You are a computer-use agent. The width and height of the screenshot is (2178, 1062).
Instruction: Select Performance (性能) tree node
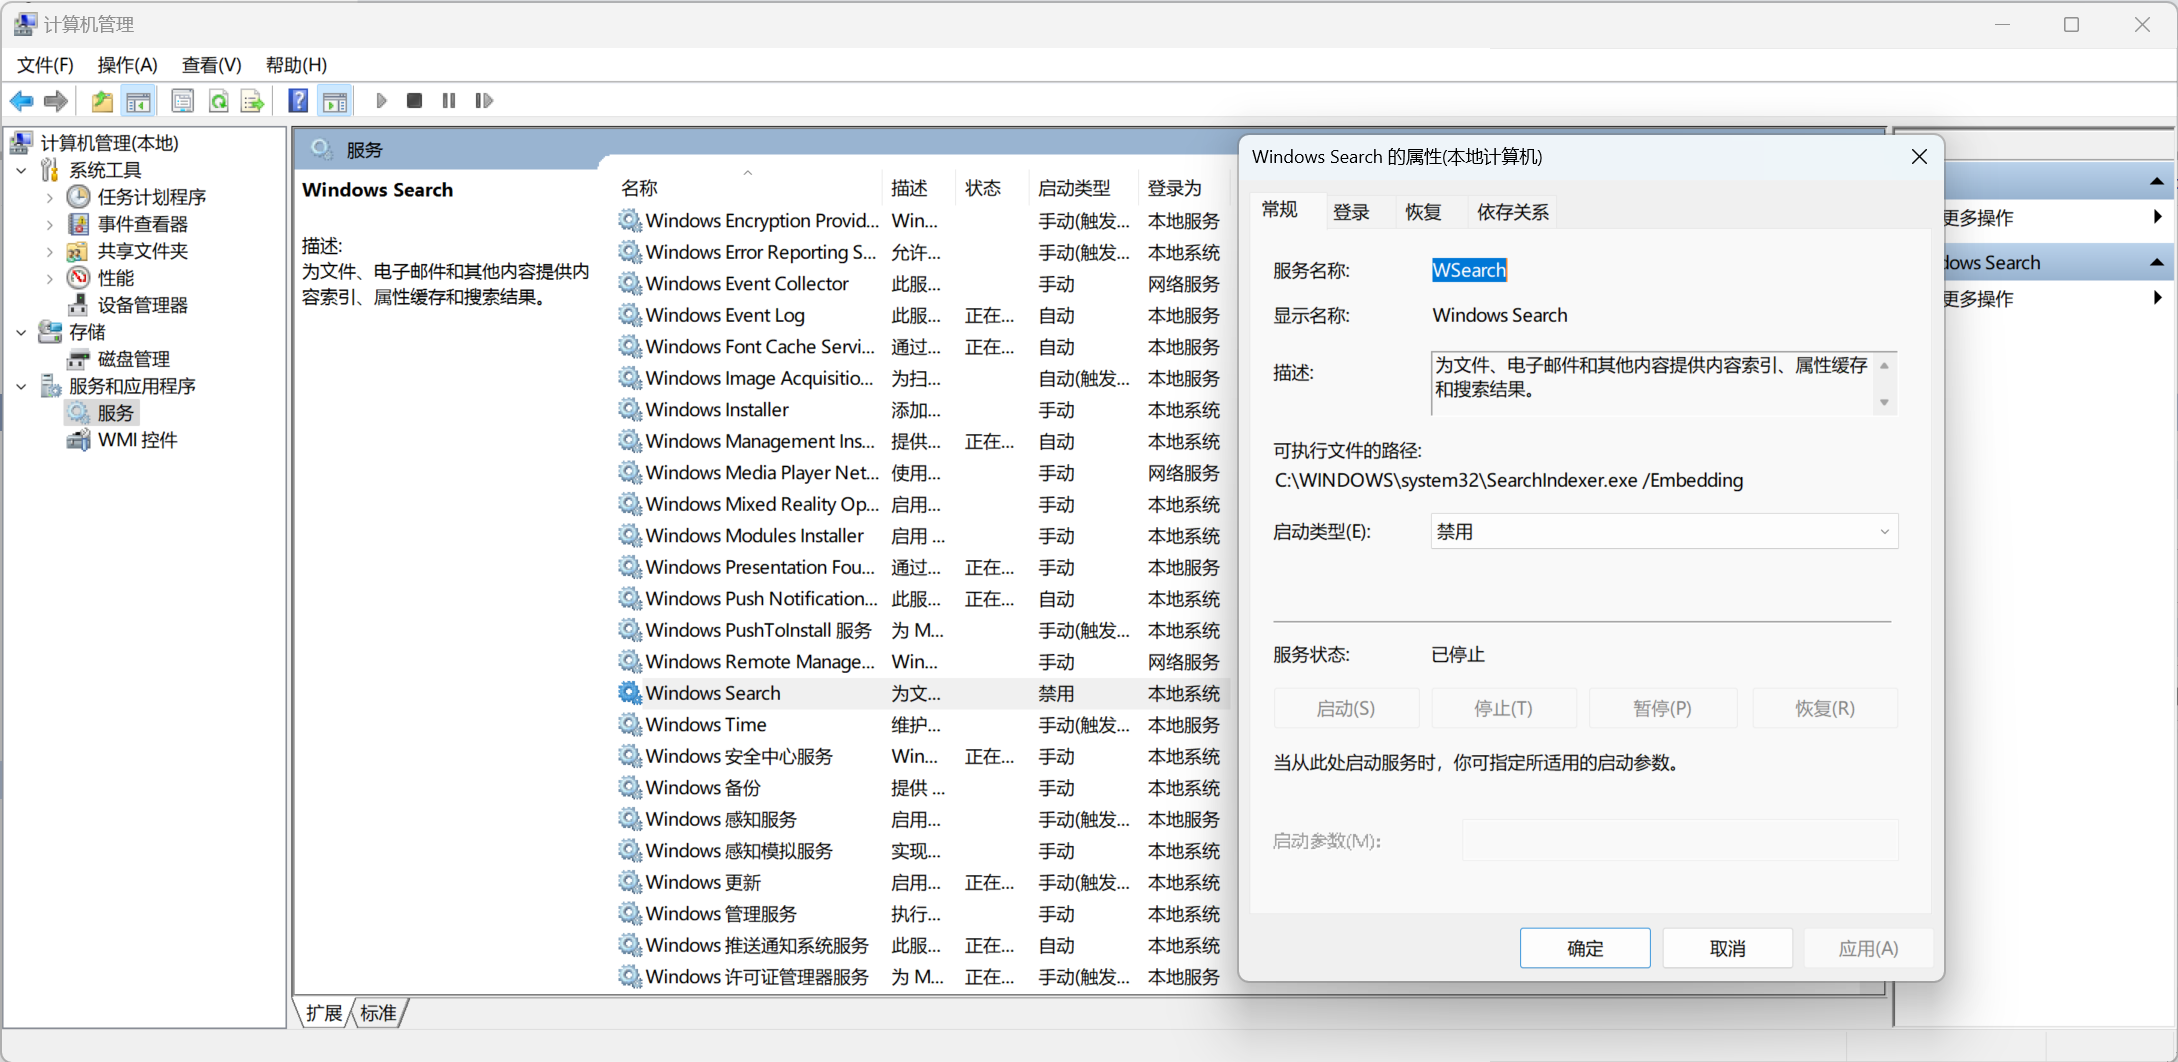tap(115, 278)
